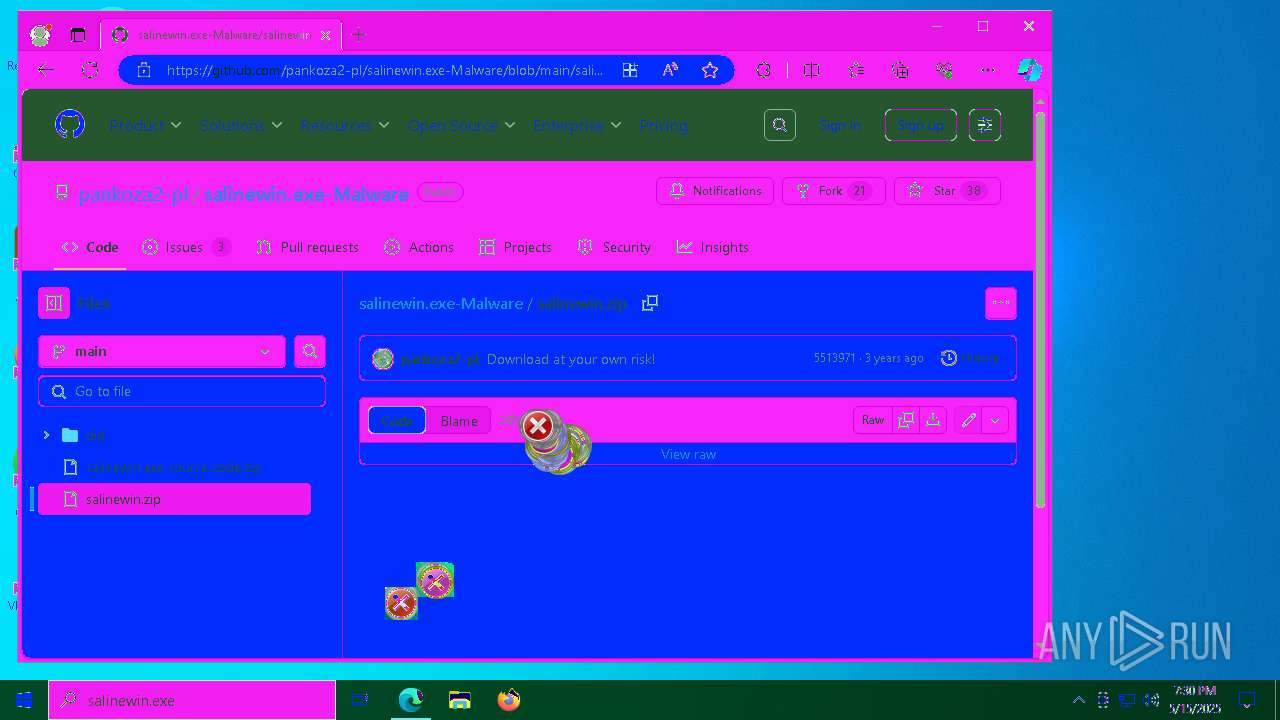The width and height of the screenshot is (1280, 720).
Task: Focus the Go to file search field
Action: click(x=182, y=391)
